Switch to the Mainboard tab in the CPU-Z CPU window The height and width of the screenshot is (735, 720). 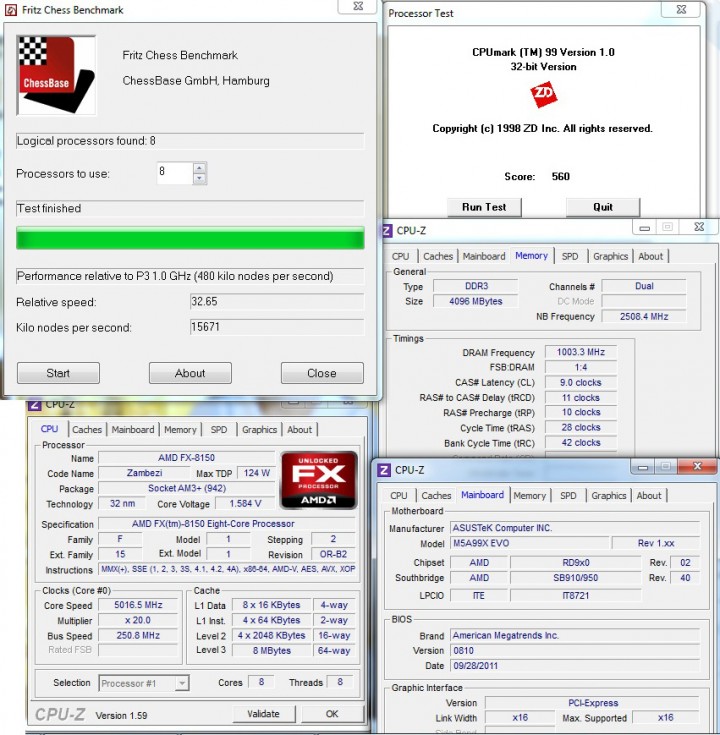click(133, 429)
